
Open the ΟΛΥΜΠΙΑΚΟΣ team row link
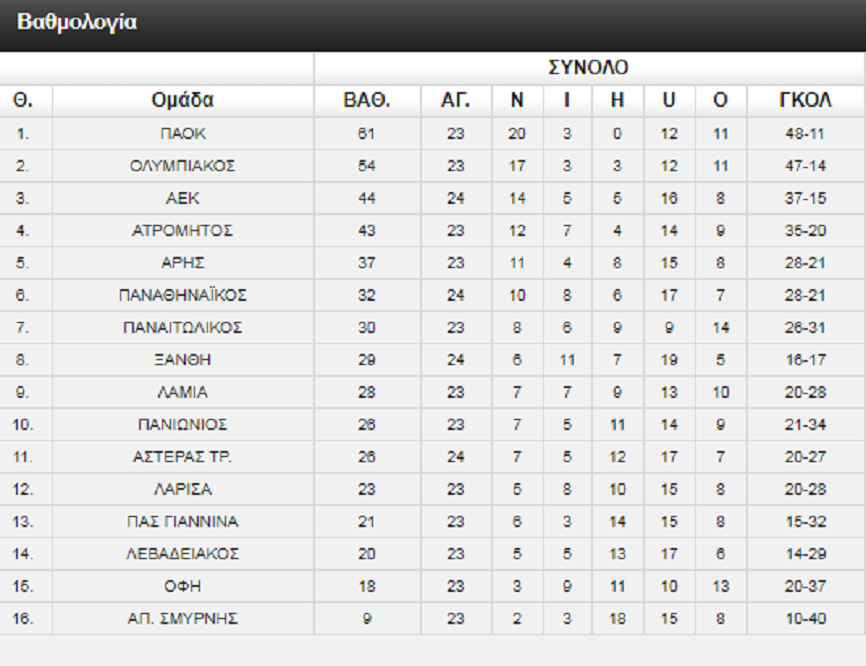tap(183, 166)
